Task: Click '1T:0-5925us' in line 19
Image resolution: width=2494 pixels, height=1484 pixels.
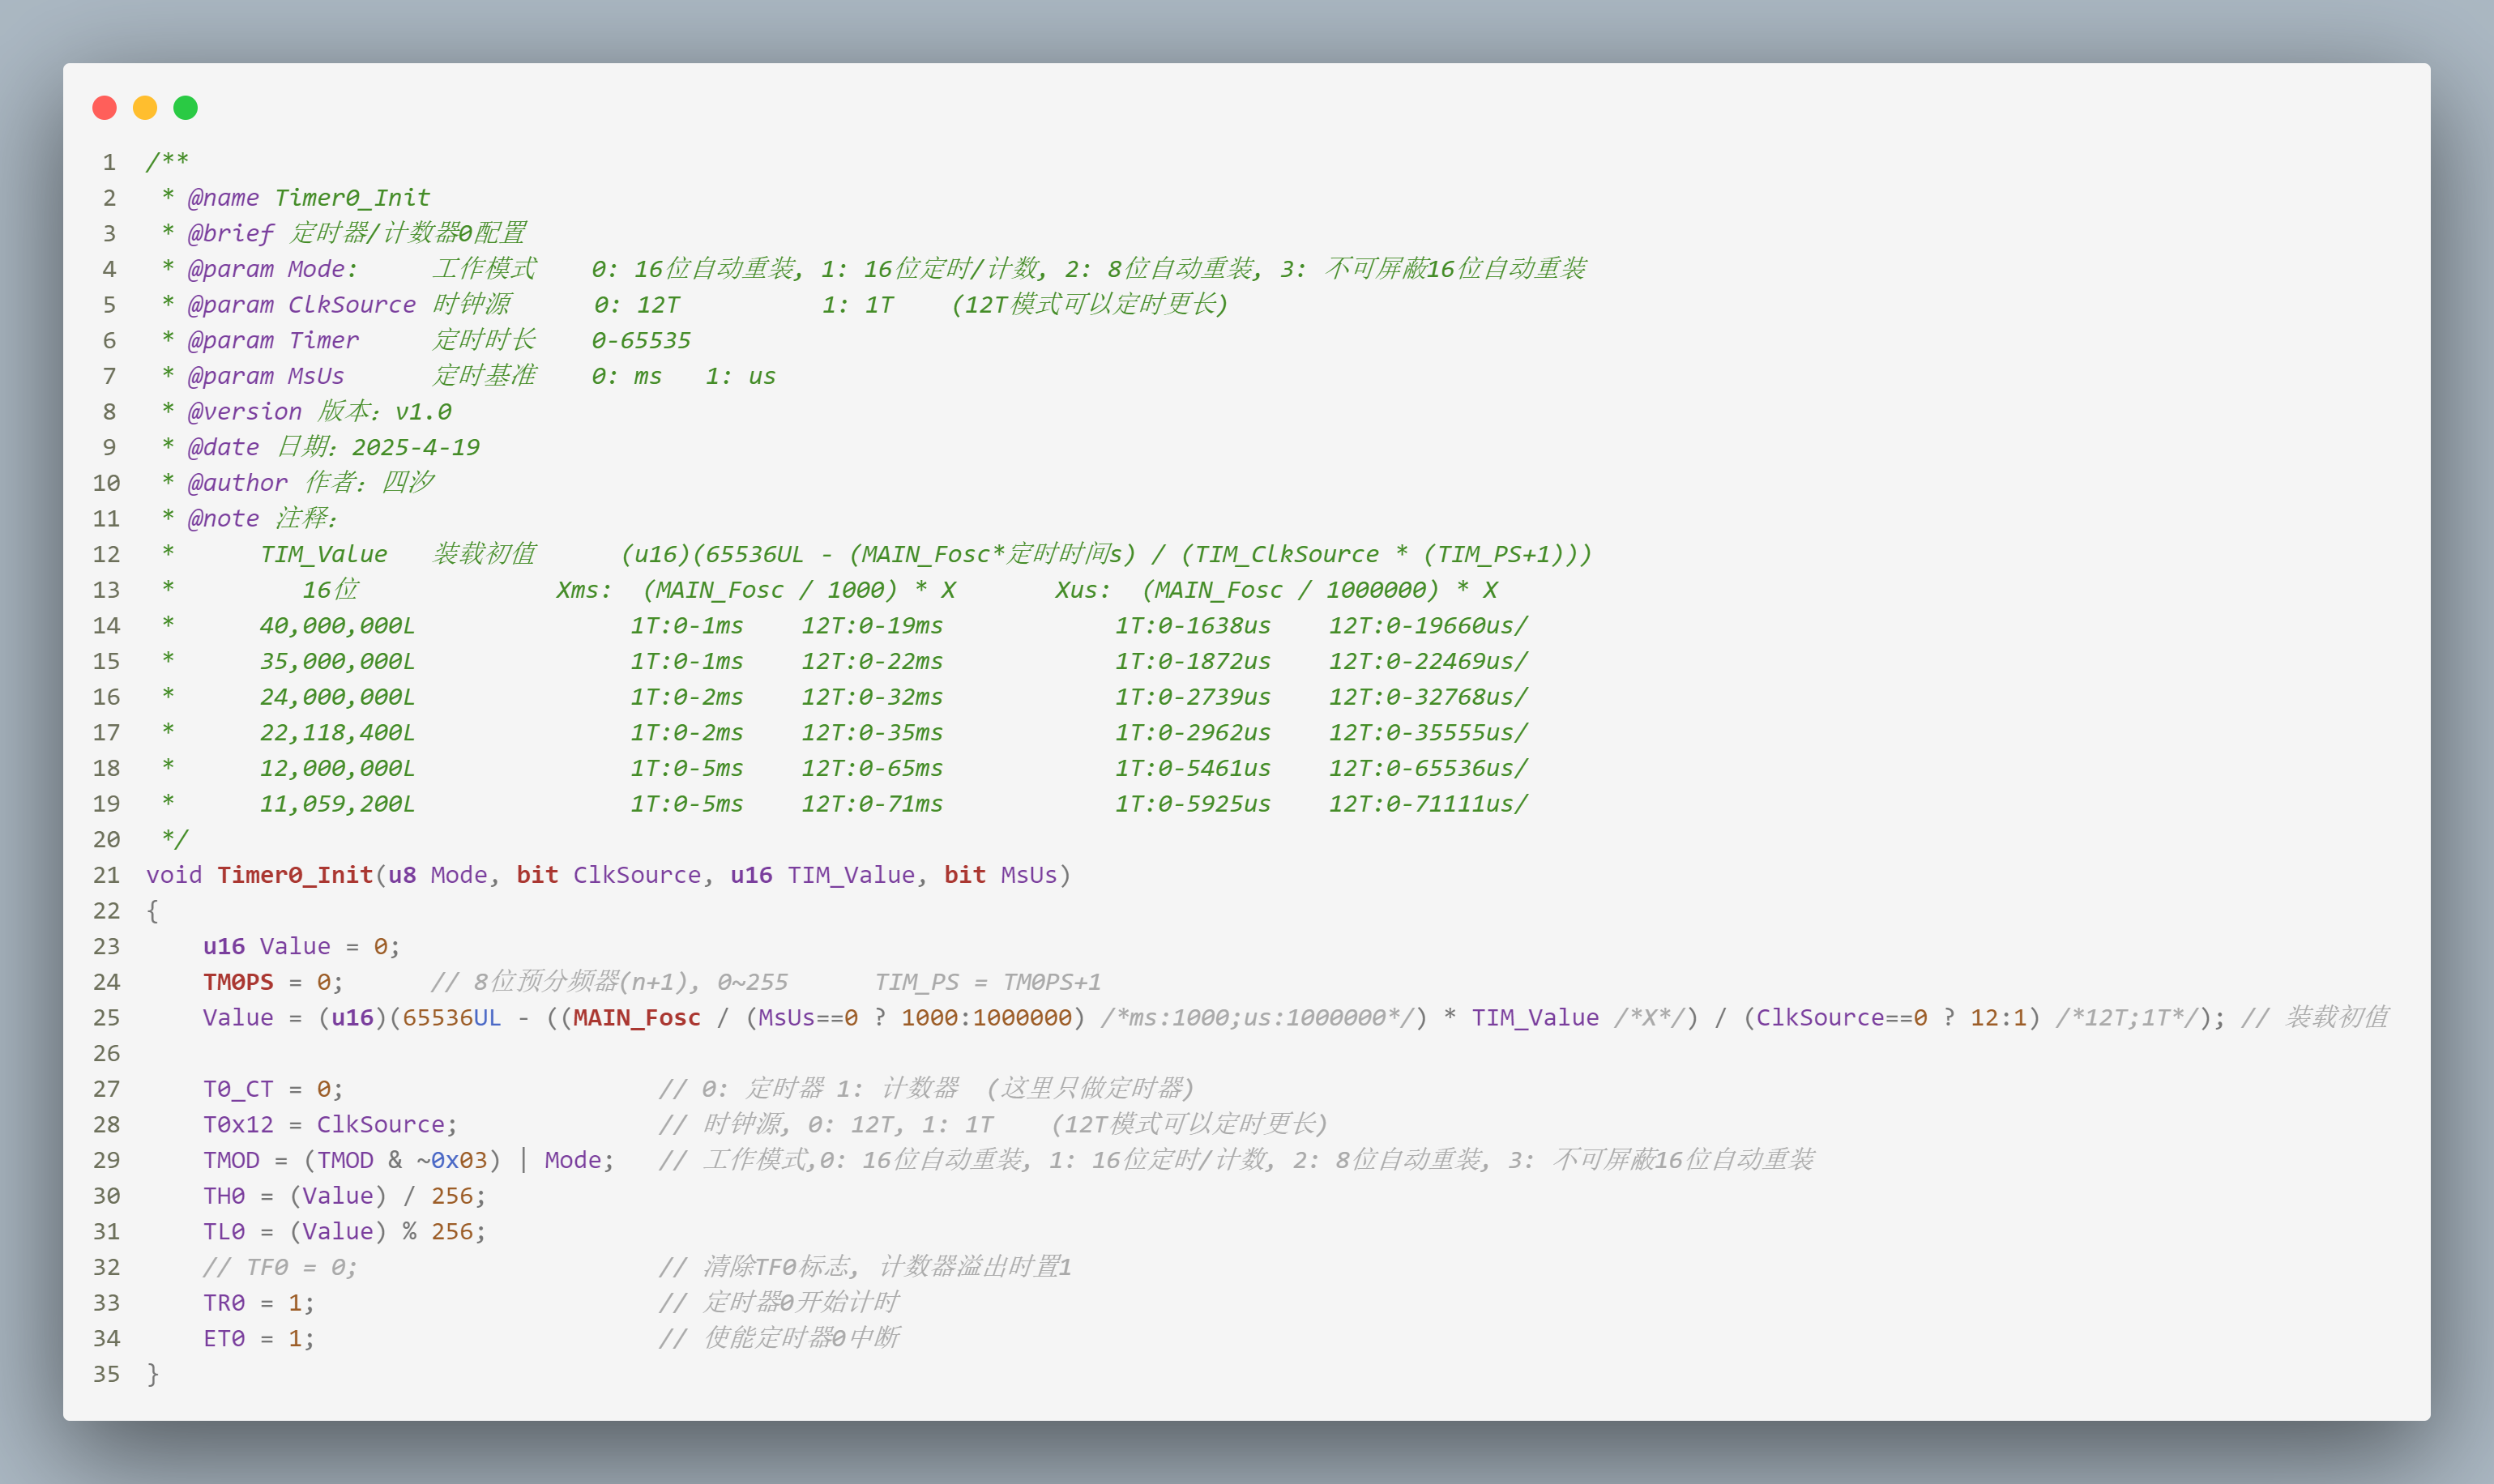Action: point(1193,804)
